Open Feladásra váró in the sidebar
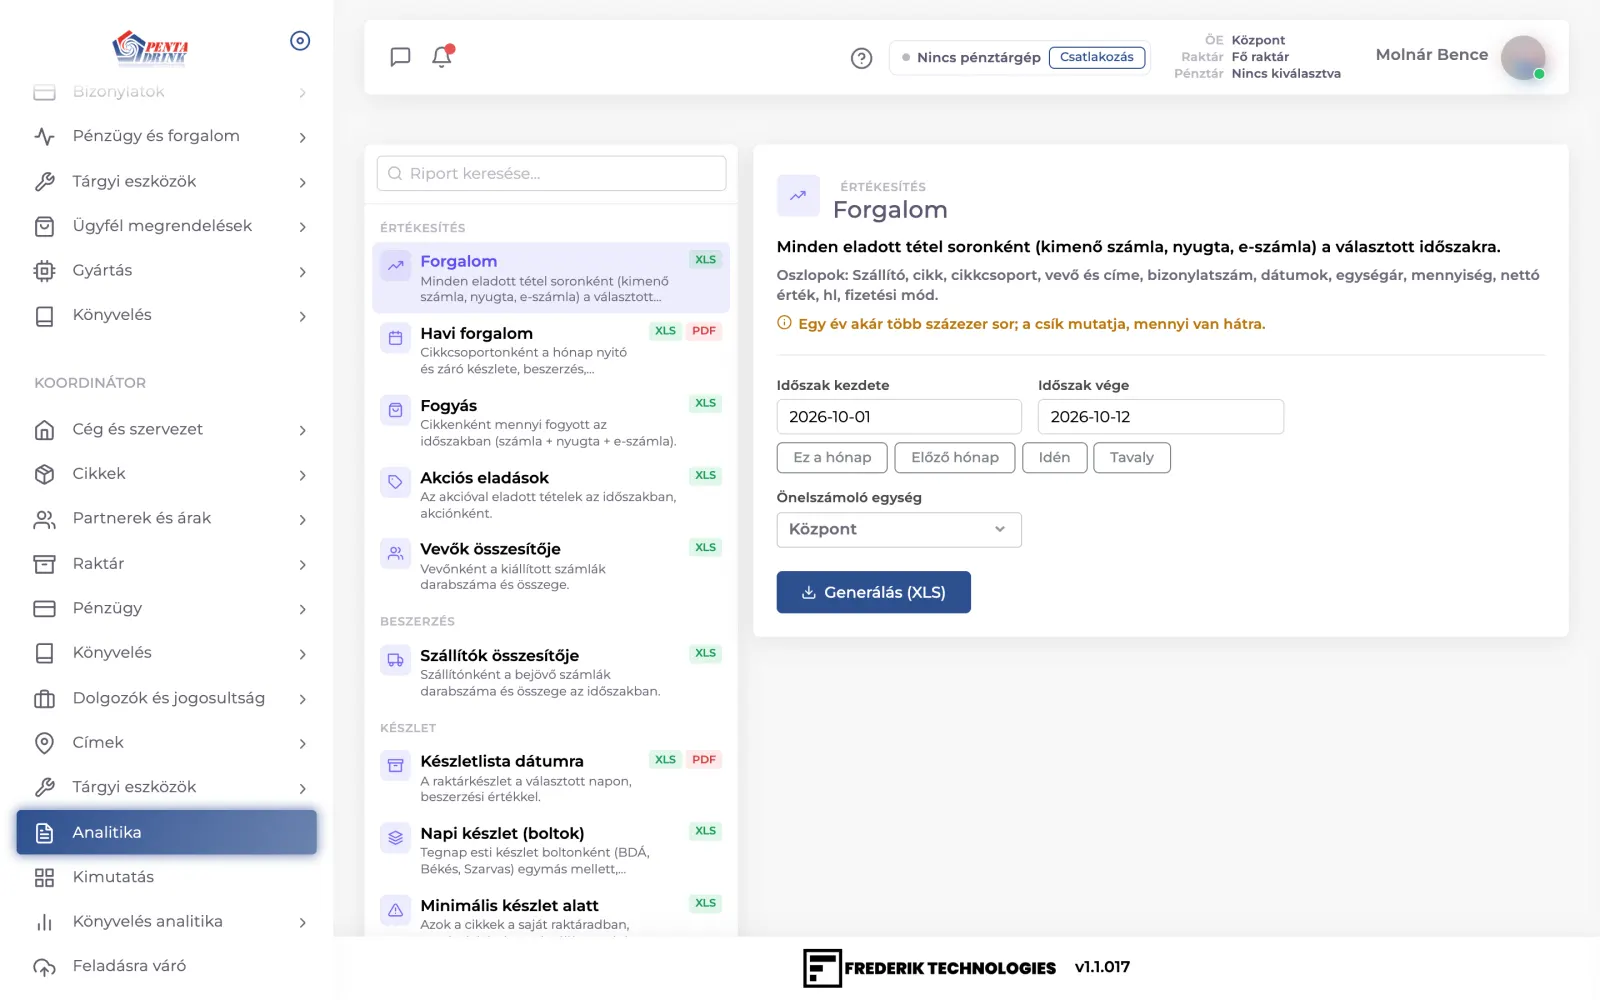This screenshot has width=1600, height=1000. tap(166, 966)
